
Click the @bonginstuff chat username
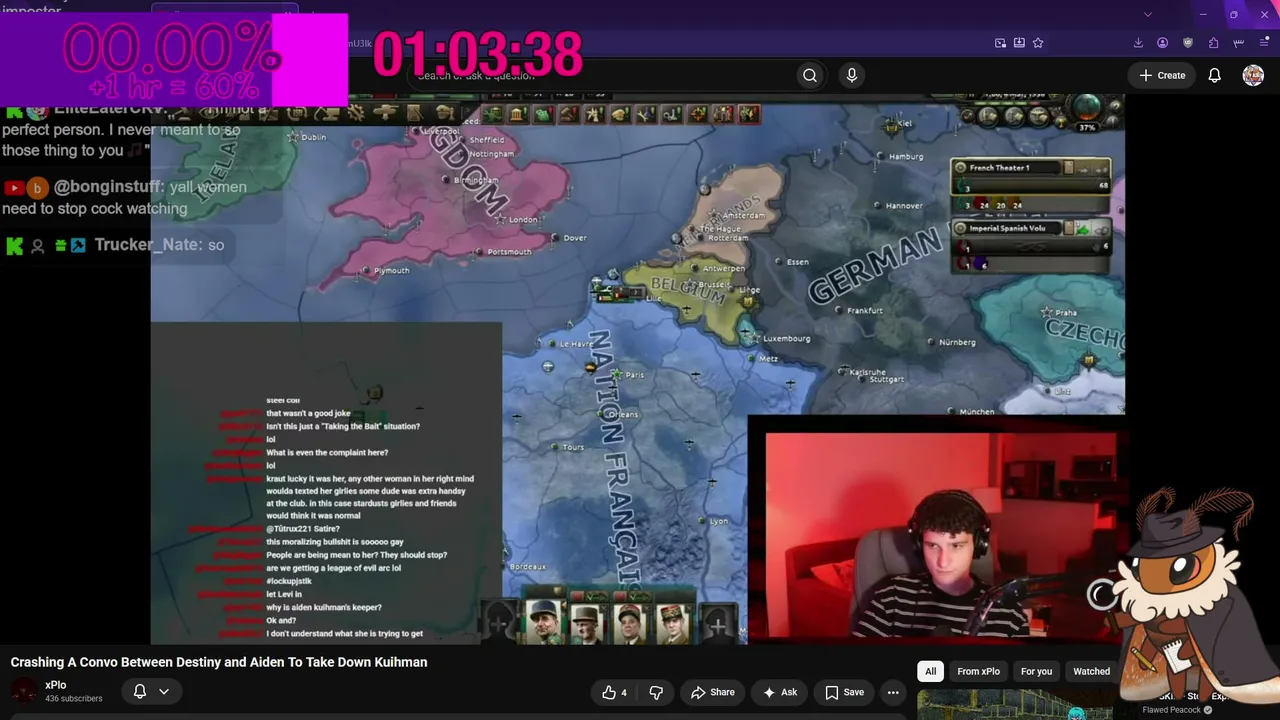(x=110, y=187)
